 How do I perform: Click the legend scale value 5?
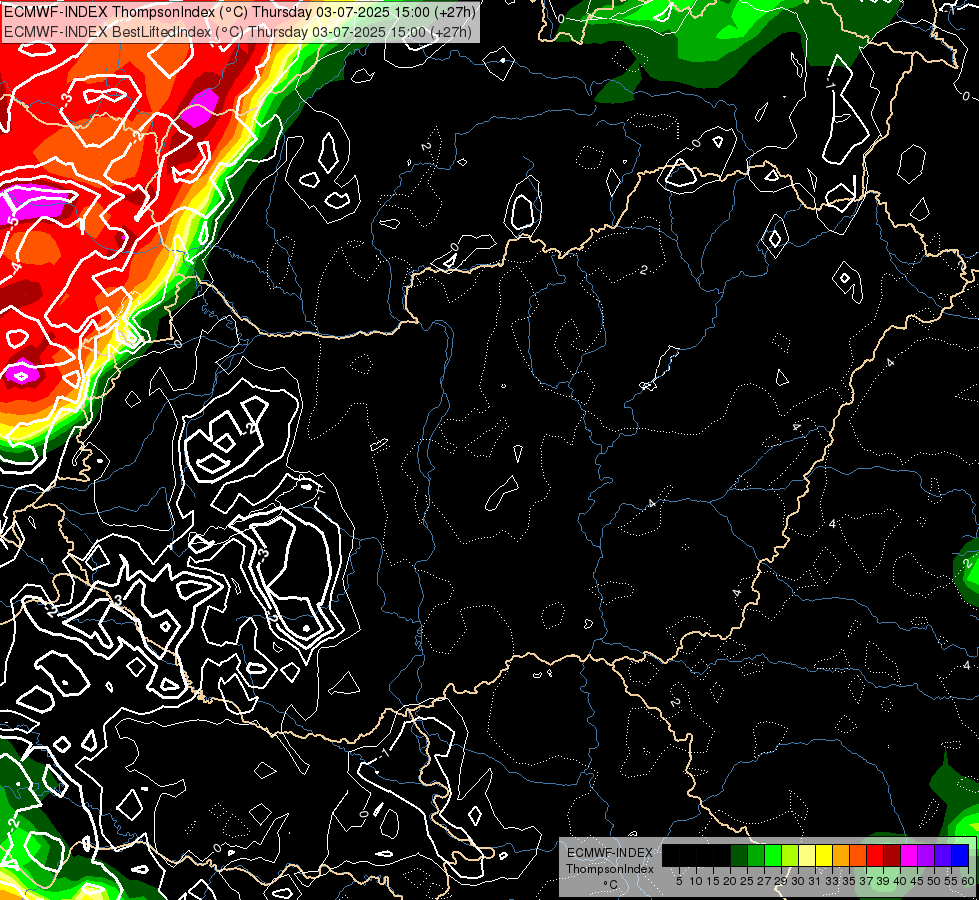click(679, 881)
